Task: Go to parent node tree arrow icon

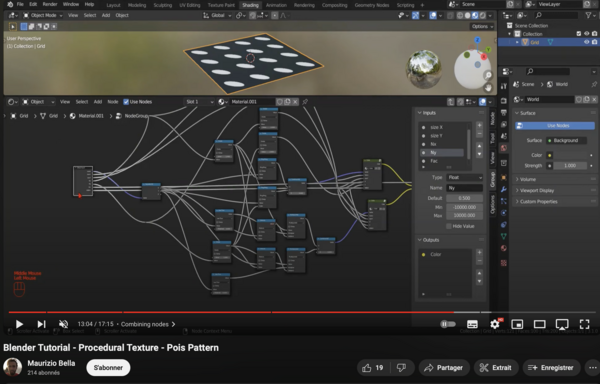Action: click(x=451, y=102)
